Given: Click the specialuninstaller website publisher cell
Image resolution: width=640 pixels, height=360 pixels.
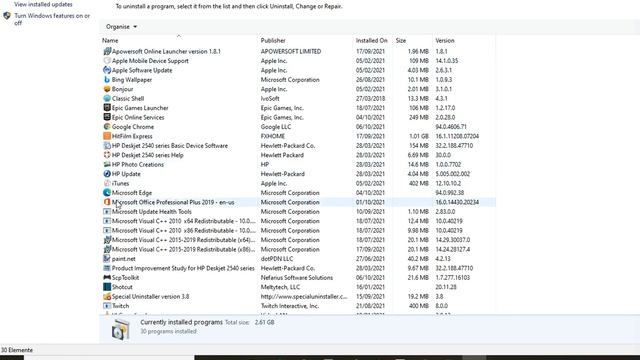Looking at the screenshot, I should (304, 296).
